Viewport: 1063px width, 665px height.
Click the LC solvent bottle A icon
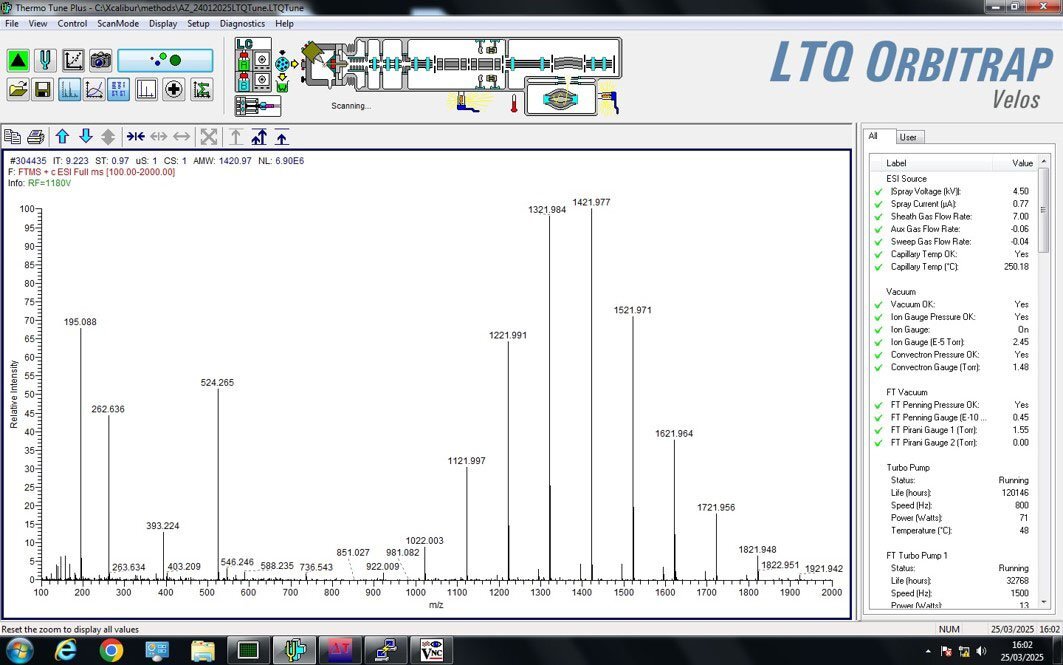(x=243, y=62)
